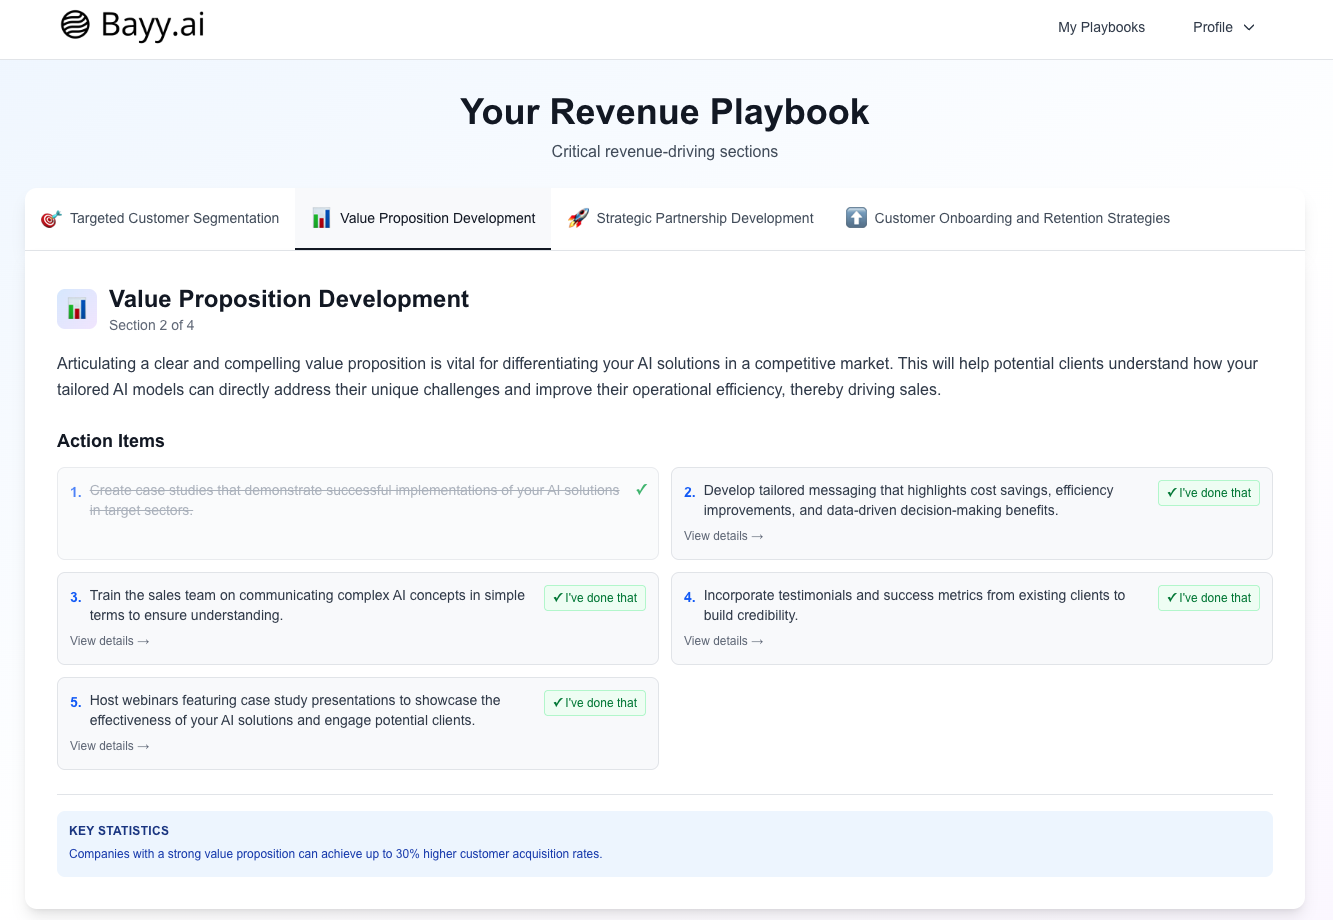This screenshot has width=1333, height=920.
Task: Click the Key Statistics panel
Action: [x=665, y=843]
